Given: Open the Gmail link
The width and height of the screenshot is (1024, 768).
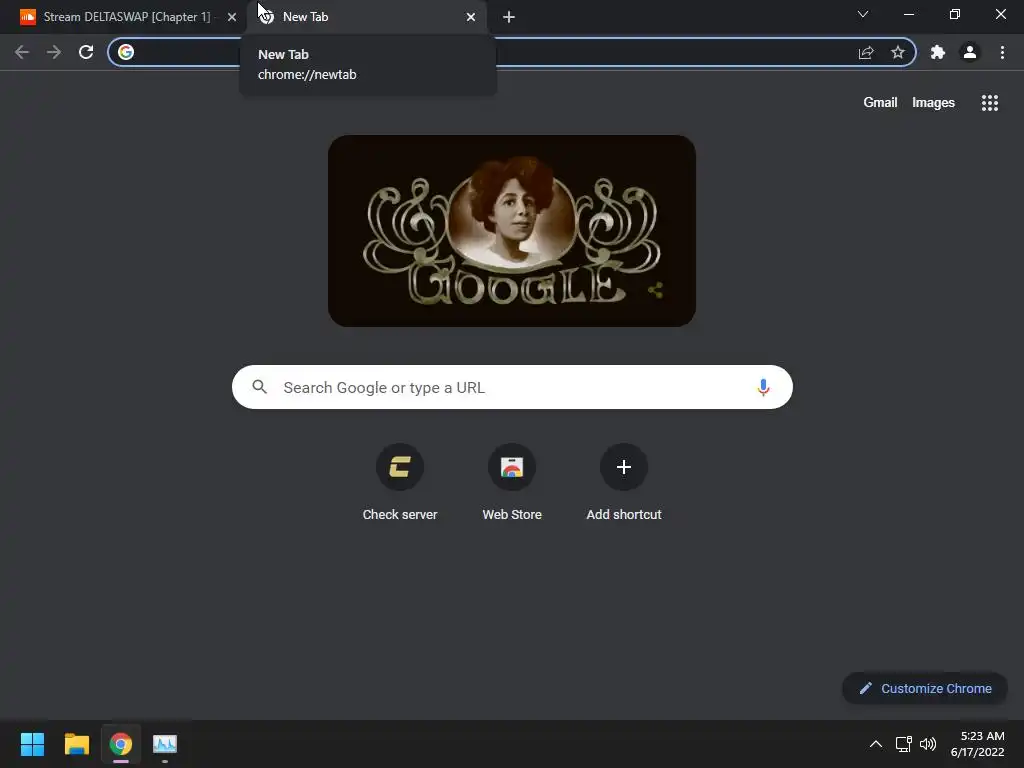Looking at the screenshot, I should coord(880,103).
